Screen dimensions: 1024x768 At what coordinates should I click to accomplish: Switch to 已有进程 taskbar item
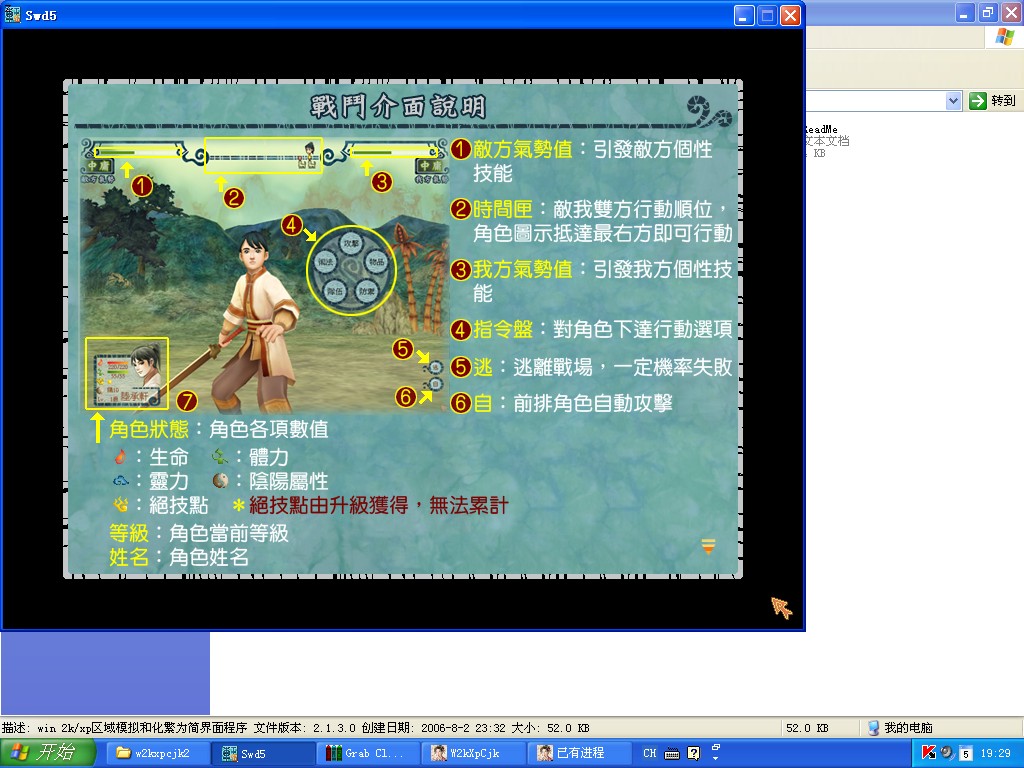579,753
